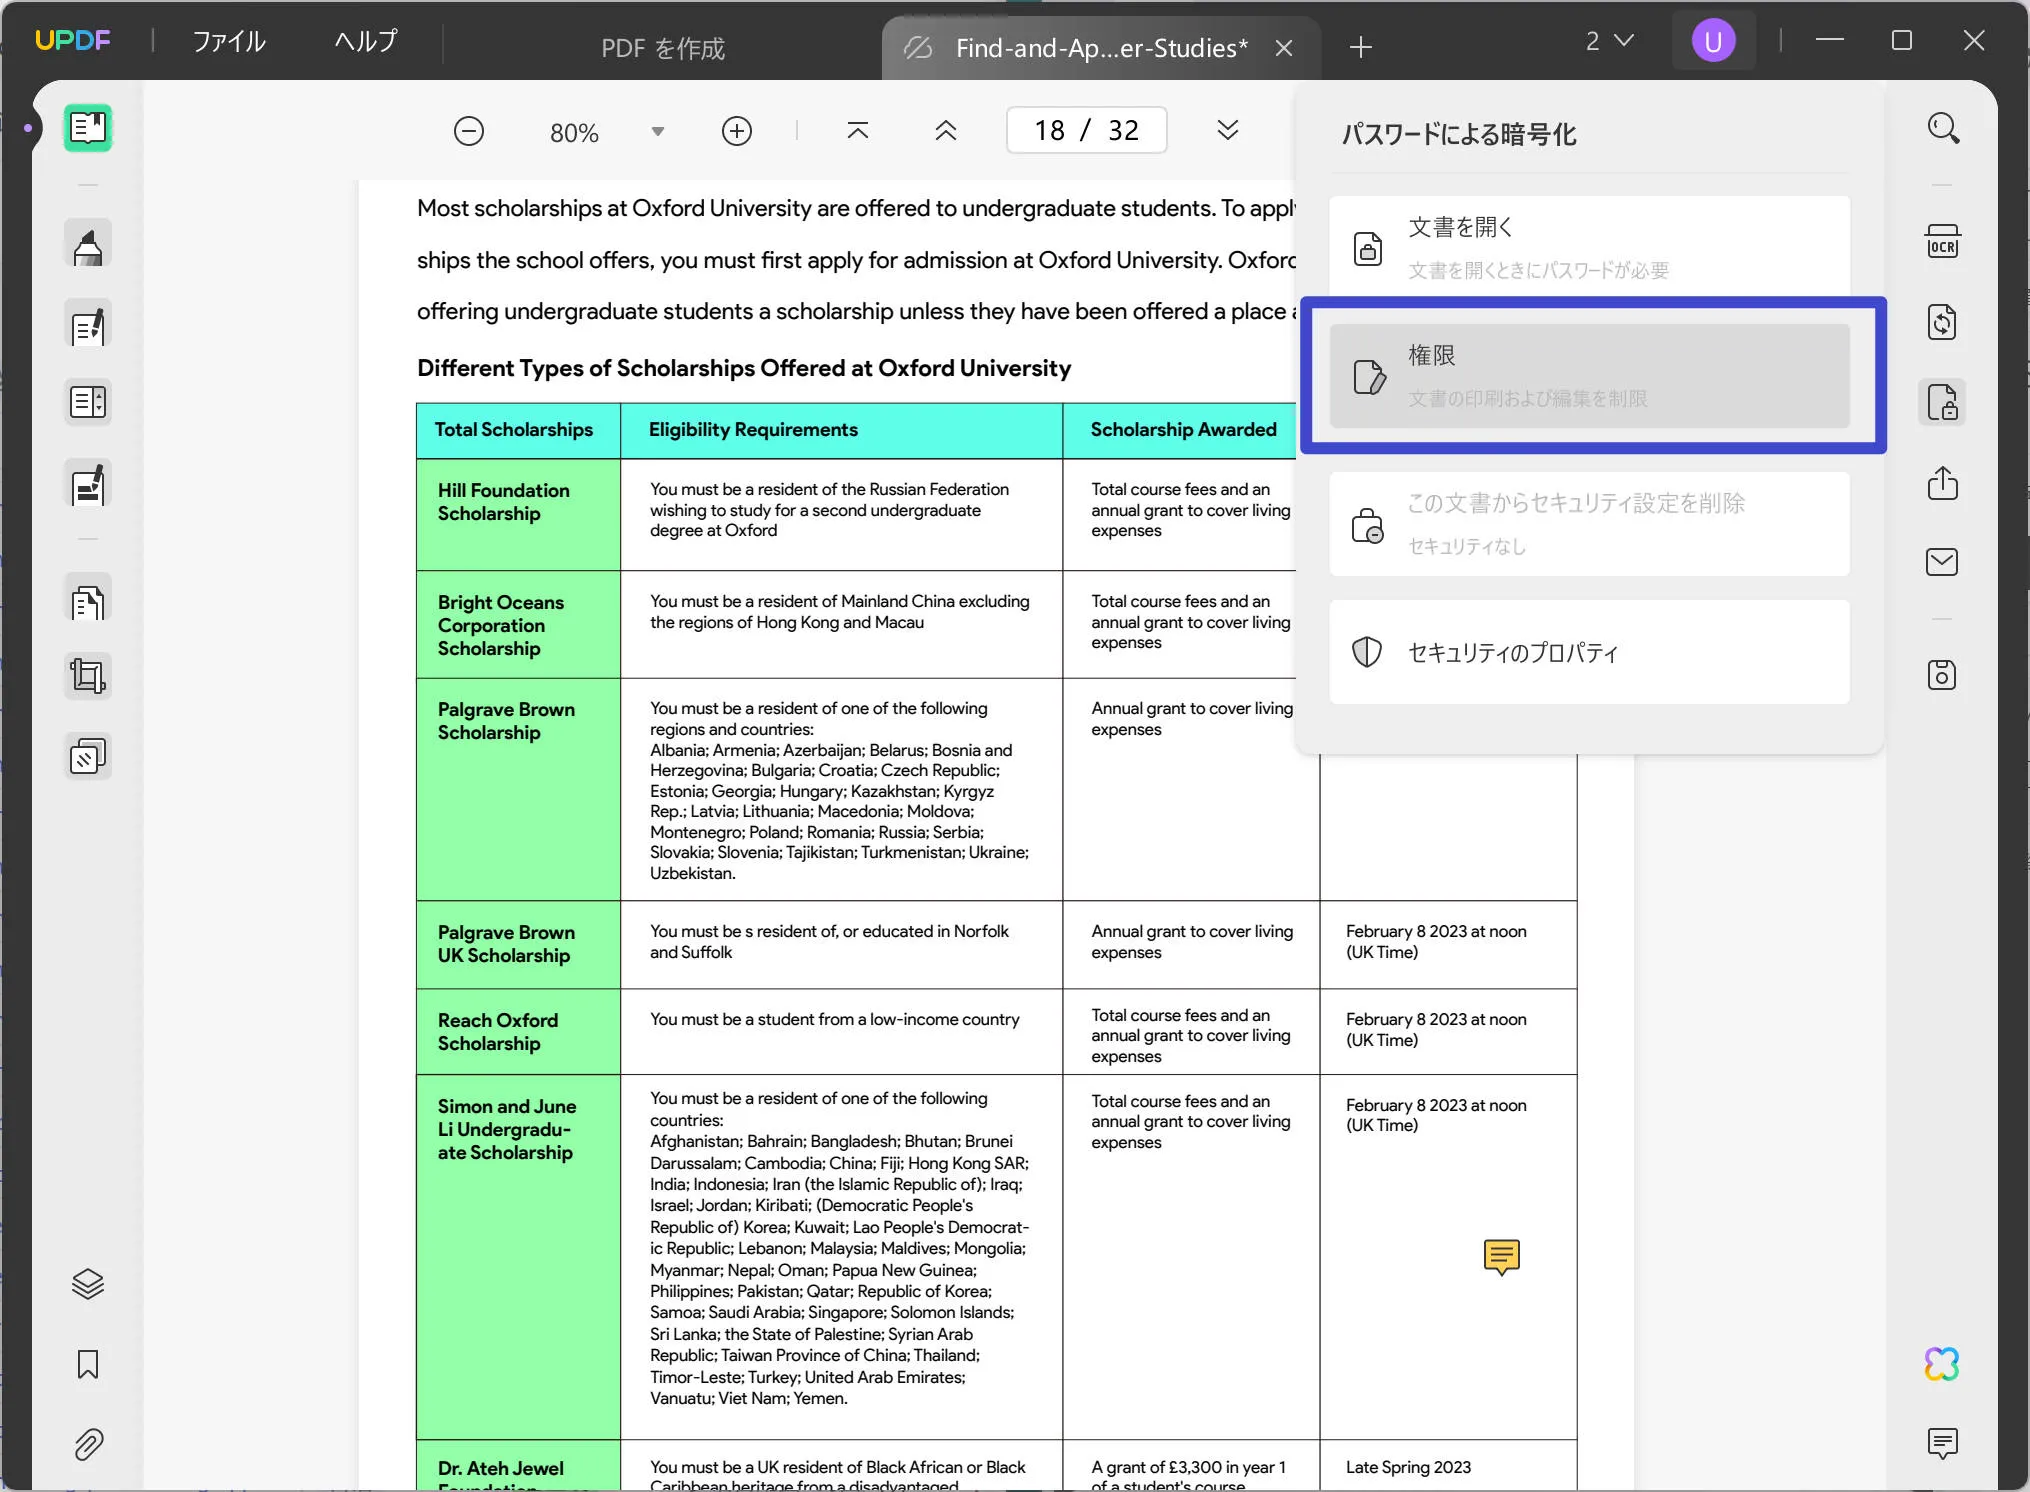Open the user account avatar
Viewport: 2030px width, 1492px height.
1713,41
